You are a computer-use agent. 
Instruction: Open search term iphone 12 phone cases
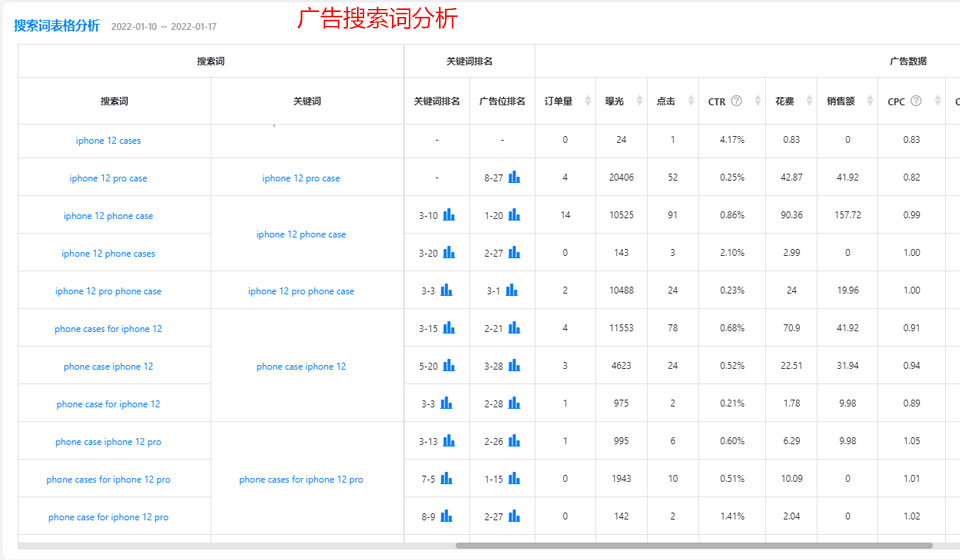(108, 253)
